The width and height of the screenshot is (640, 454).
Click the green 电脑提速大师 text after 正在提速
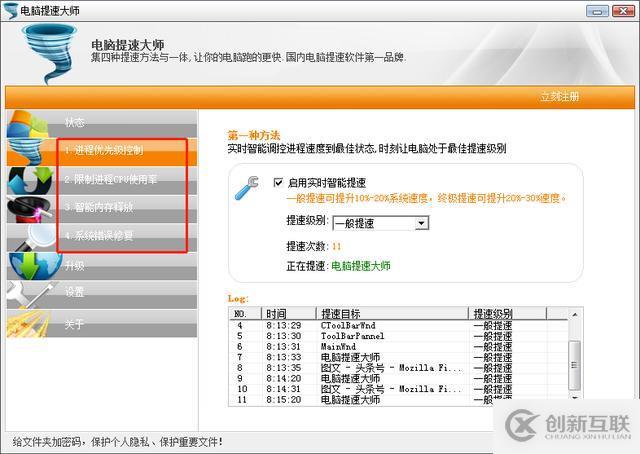point(361,266)
